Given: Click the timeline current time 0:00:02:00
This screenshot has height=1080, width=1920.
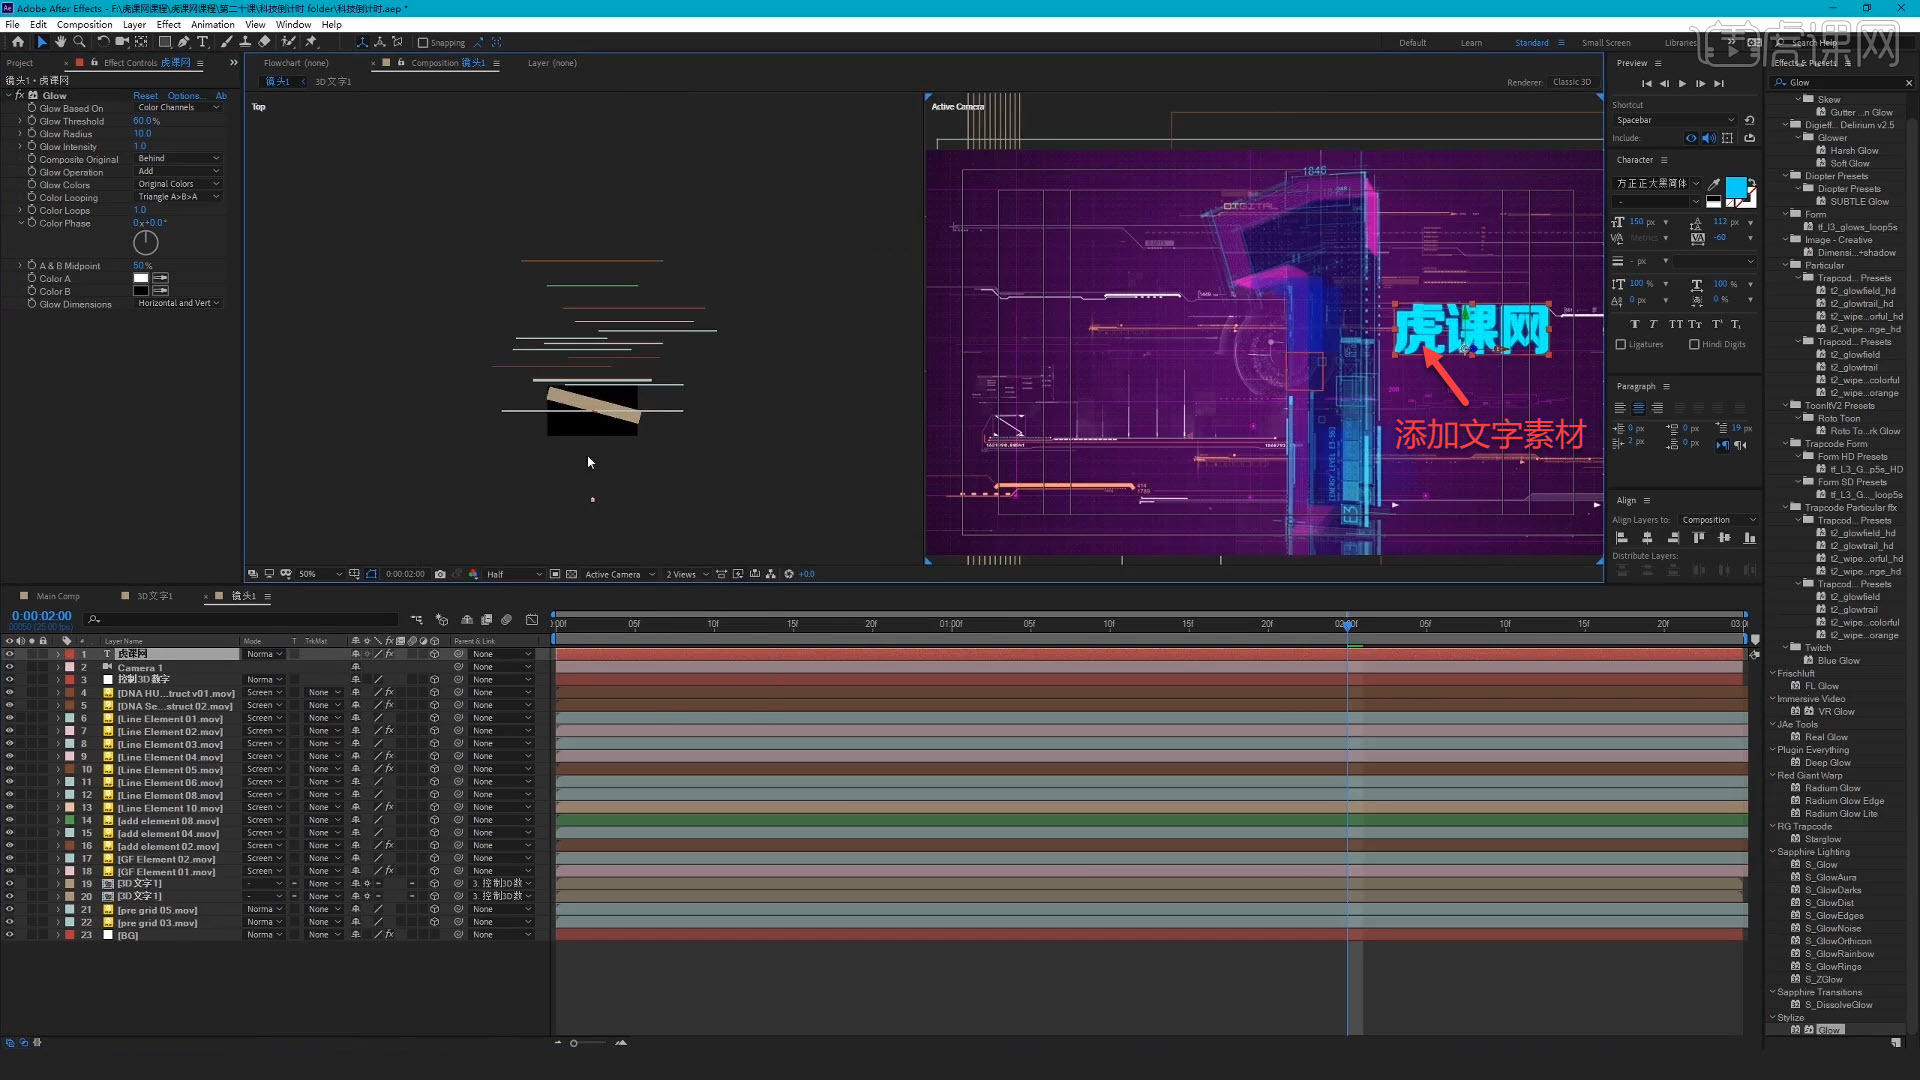Looking at the screenshot, I should (x=41, y=616).
